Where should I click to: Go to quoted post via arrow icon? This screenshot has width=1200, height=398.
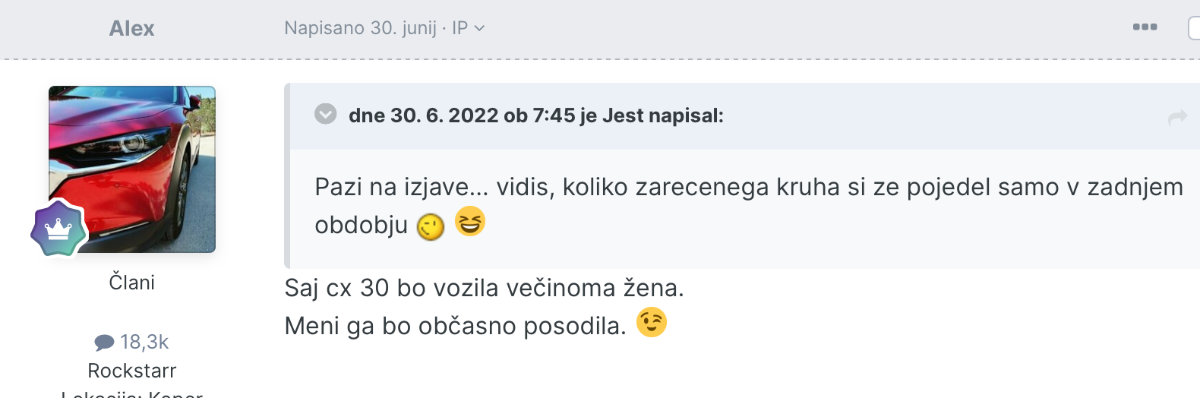[x=1177, y=118]
